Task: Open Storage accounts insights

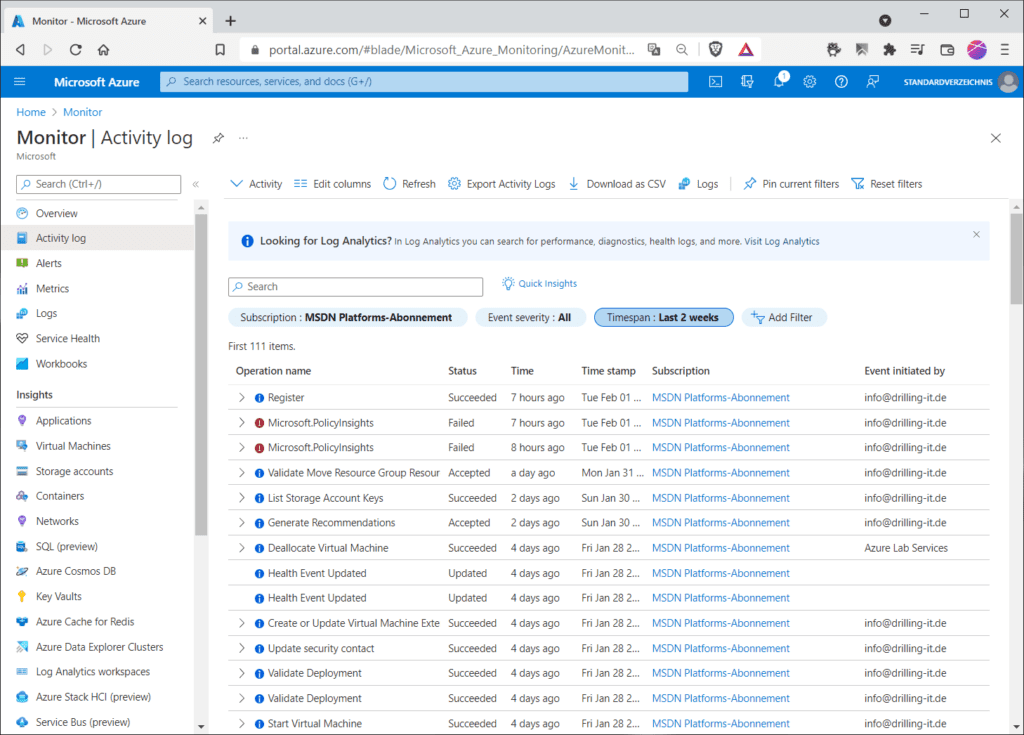Action: pyautogui.click(x=74, y=471)
